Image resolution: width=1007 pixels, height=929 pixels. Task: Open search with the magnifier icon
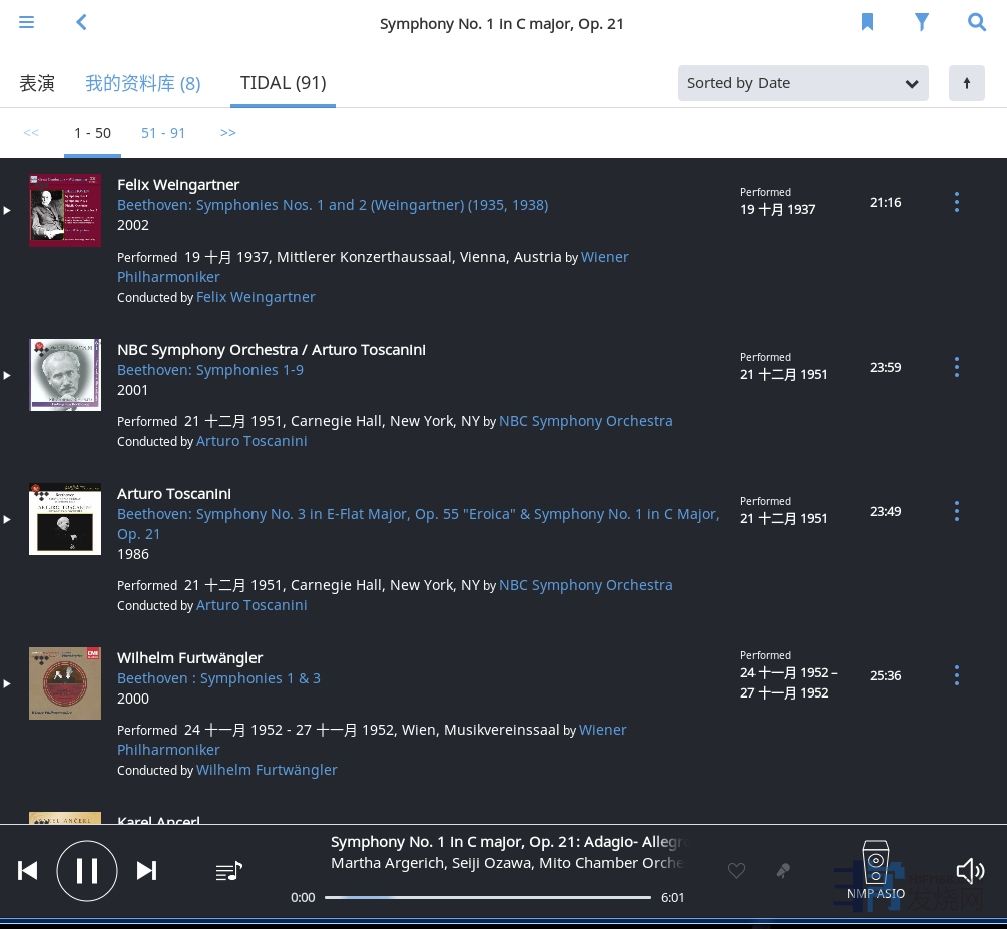976,22
